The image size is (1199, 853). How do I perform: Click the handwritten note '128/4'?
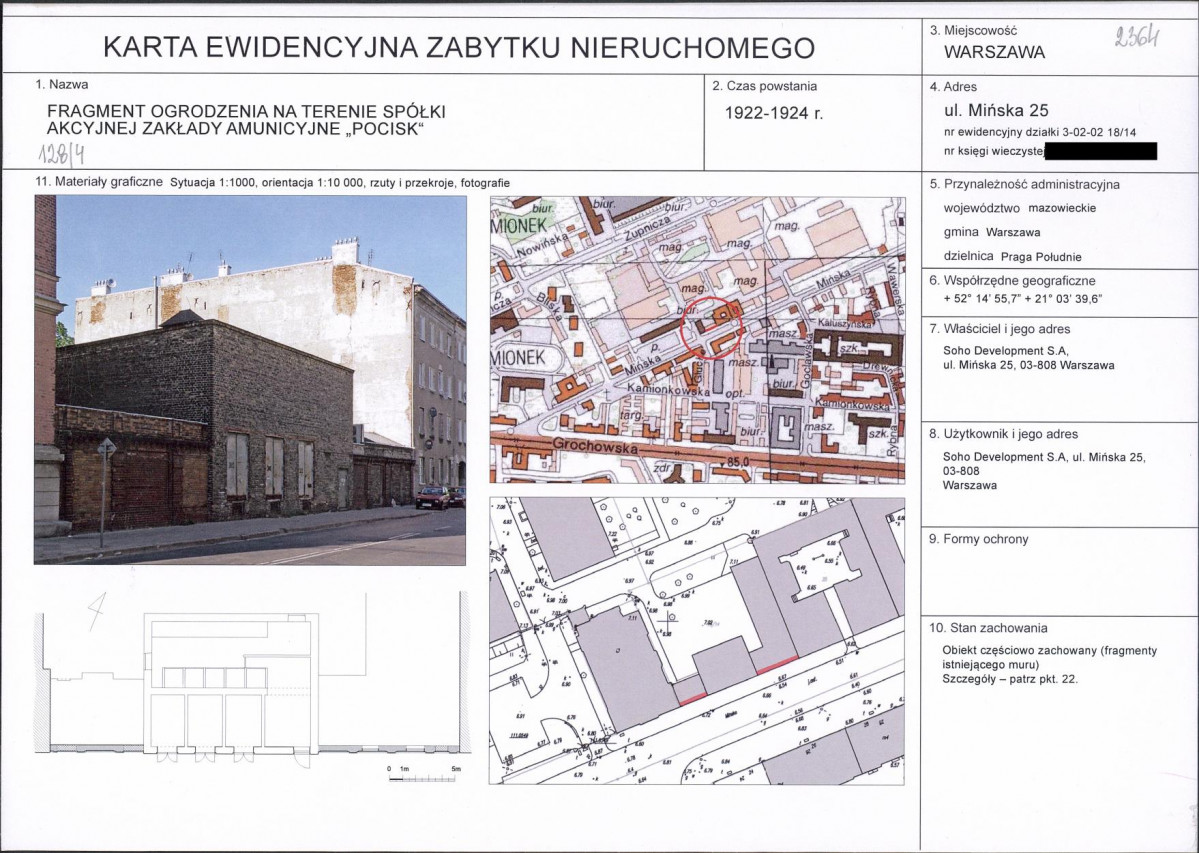61,153
